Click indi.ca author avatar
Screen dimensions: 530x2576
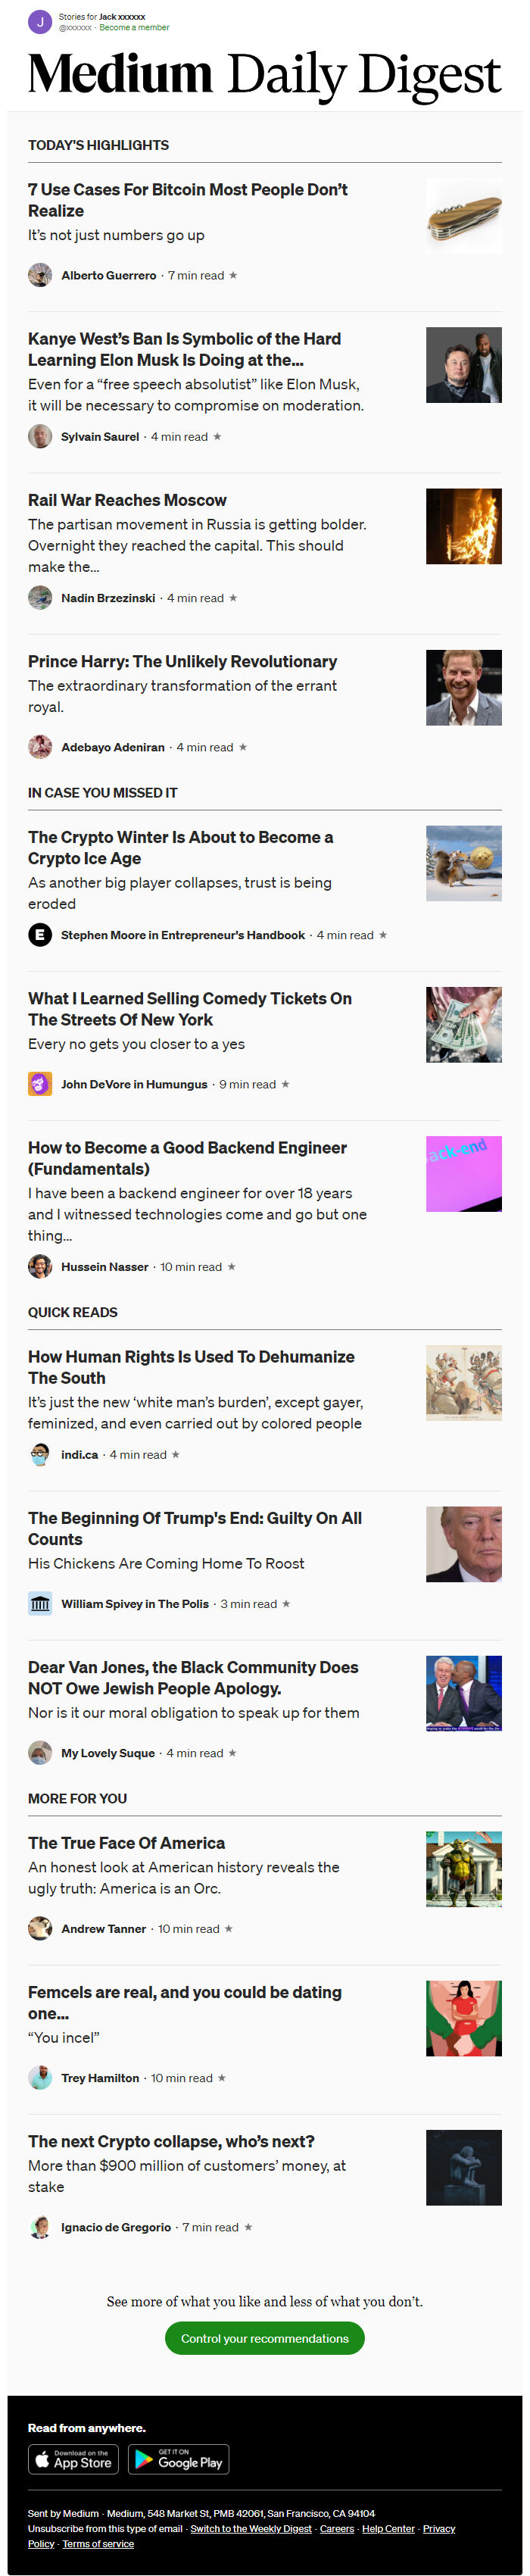(40, 1454)
